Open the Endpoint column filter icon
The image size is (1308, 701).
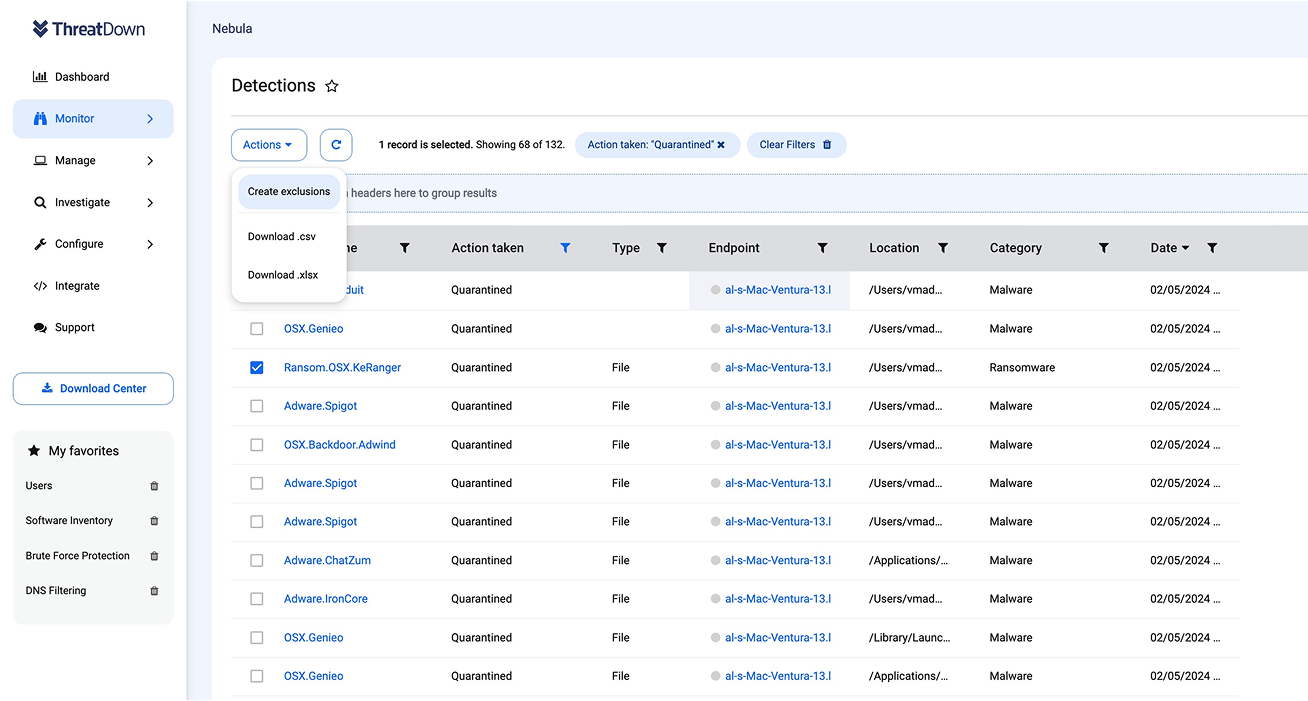[x=822, y=248]
